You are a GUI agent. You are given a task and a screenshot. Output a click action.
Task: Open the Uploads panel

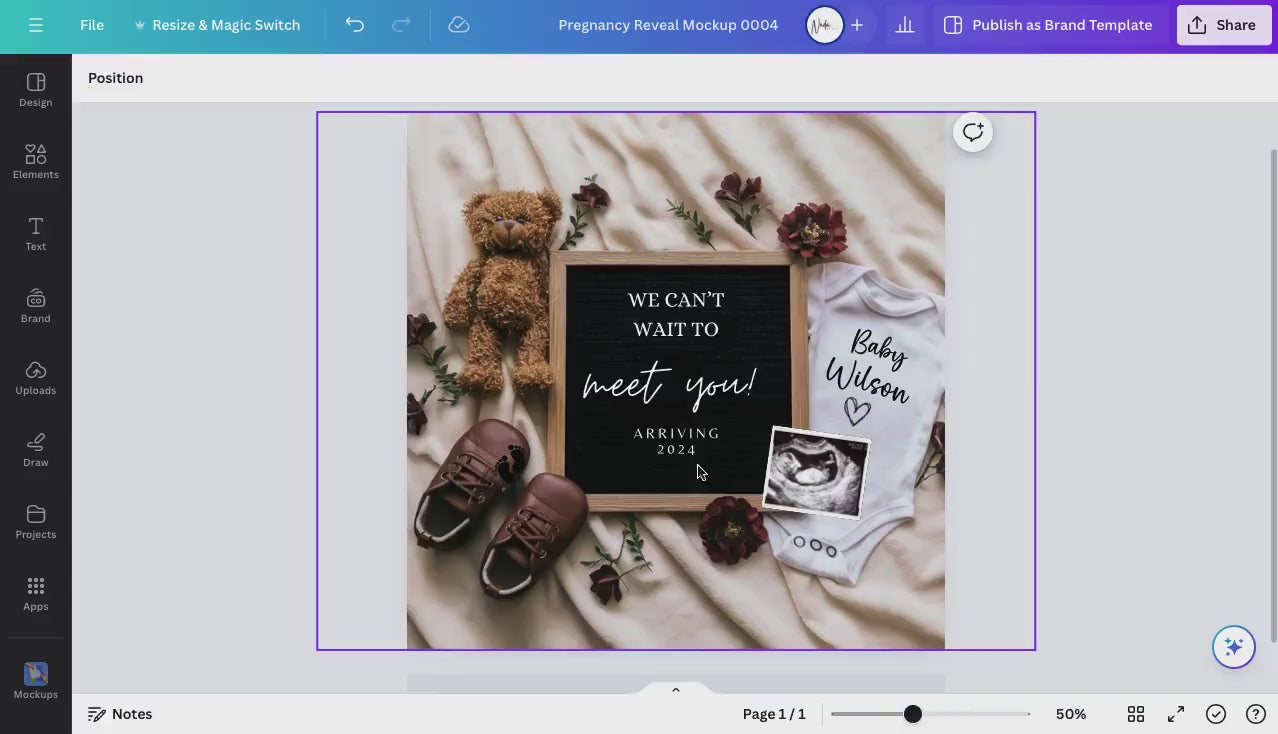(36, 377)
